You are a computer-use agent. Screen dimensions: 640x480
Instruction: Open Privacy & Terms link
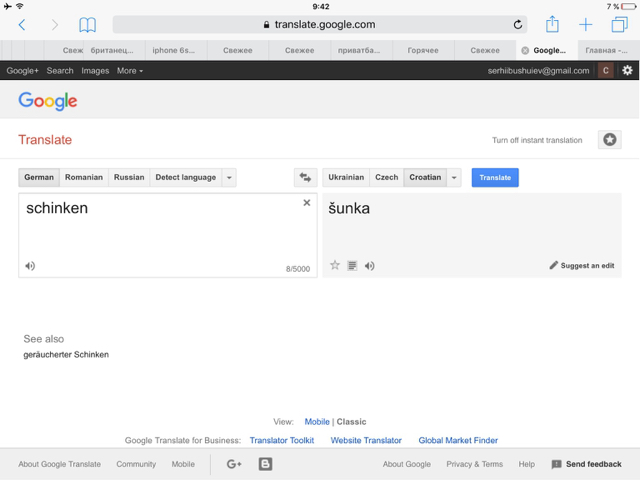tap(475, 464)
